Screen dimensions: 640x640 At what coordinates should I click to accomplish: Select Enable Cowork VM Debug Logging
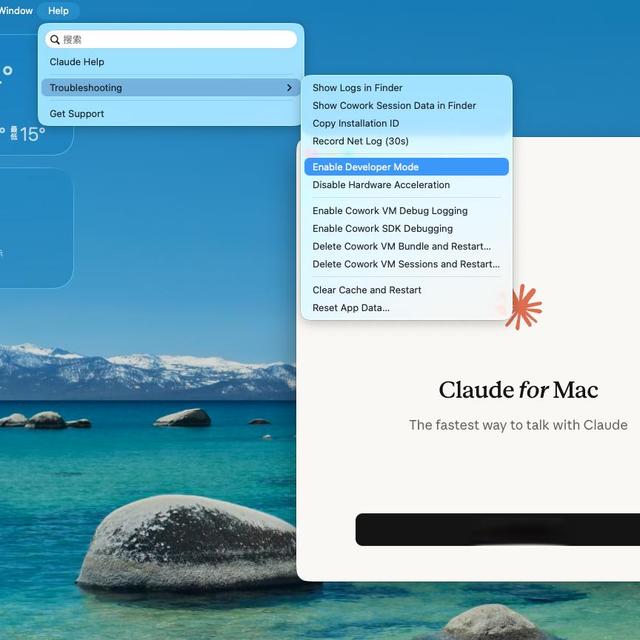406,211
